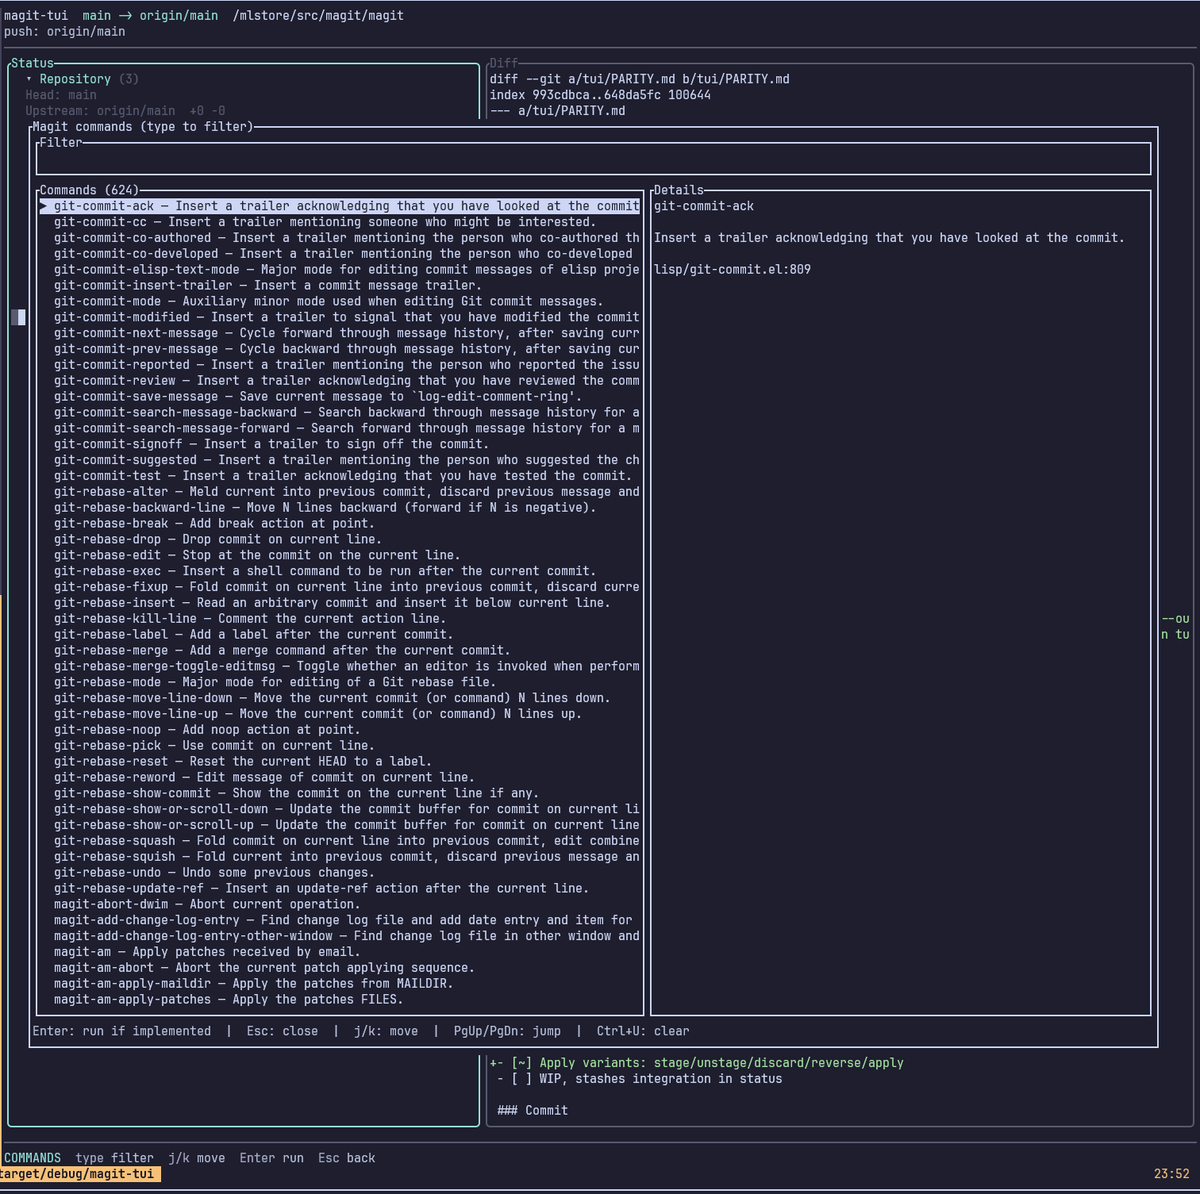1200x1194 pixels.
Task: Select git-rebase-edit command row
Action: pyautogui.click(x=340, y=555)
